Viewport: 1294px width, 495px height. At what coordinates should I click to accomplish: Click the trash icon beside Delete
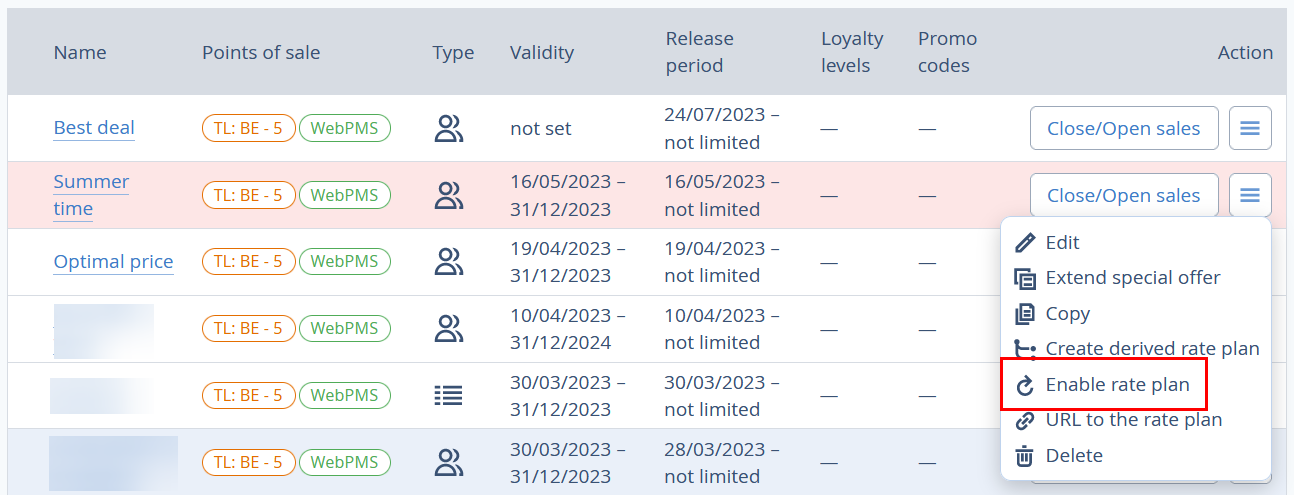1025,456
